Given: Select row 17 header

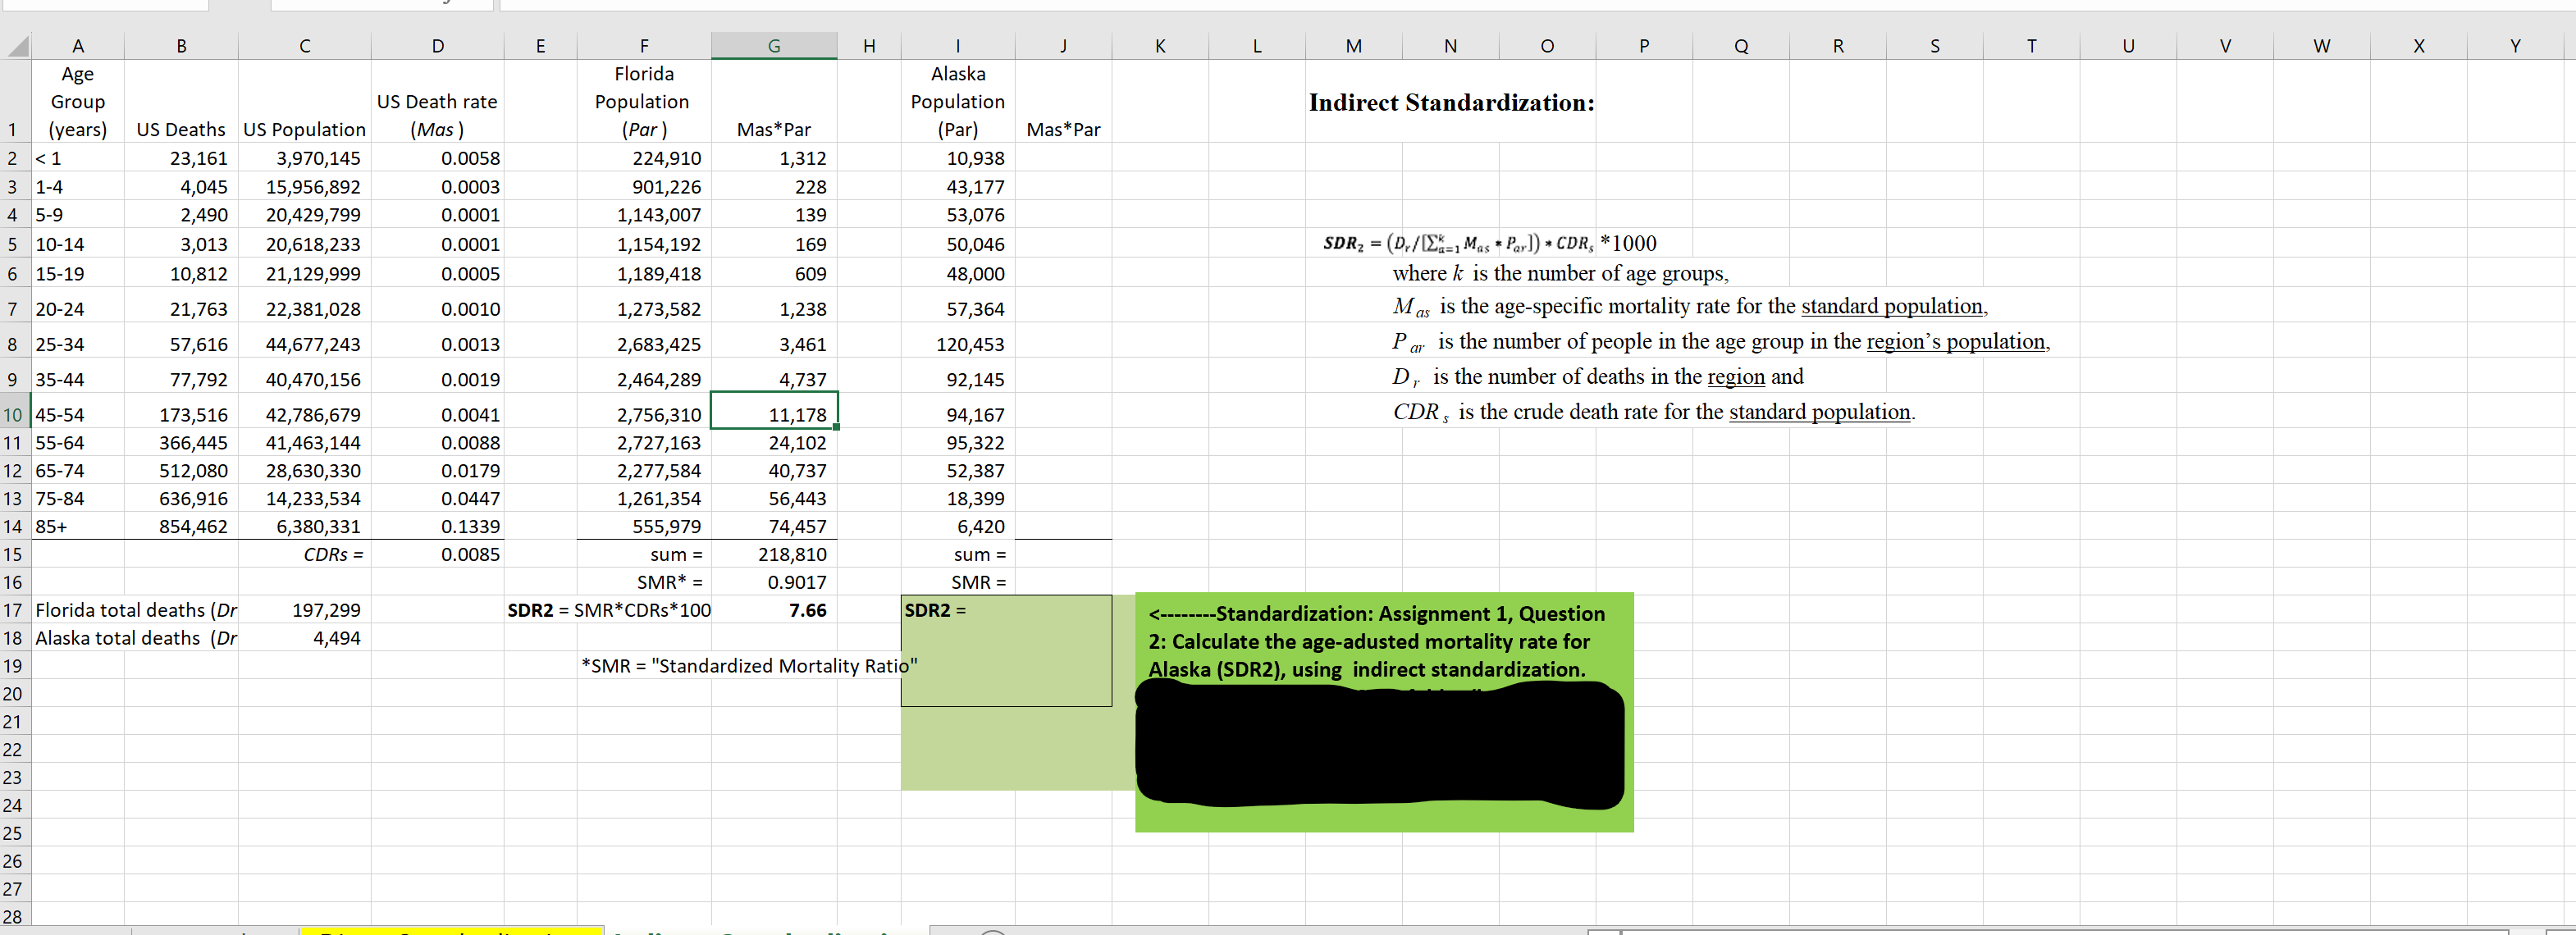Looking at the screenshot, I should click(x=13, y=610).
